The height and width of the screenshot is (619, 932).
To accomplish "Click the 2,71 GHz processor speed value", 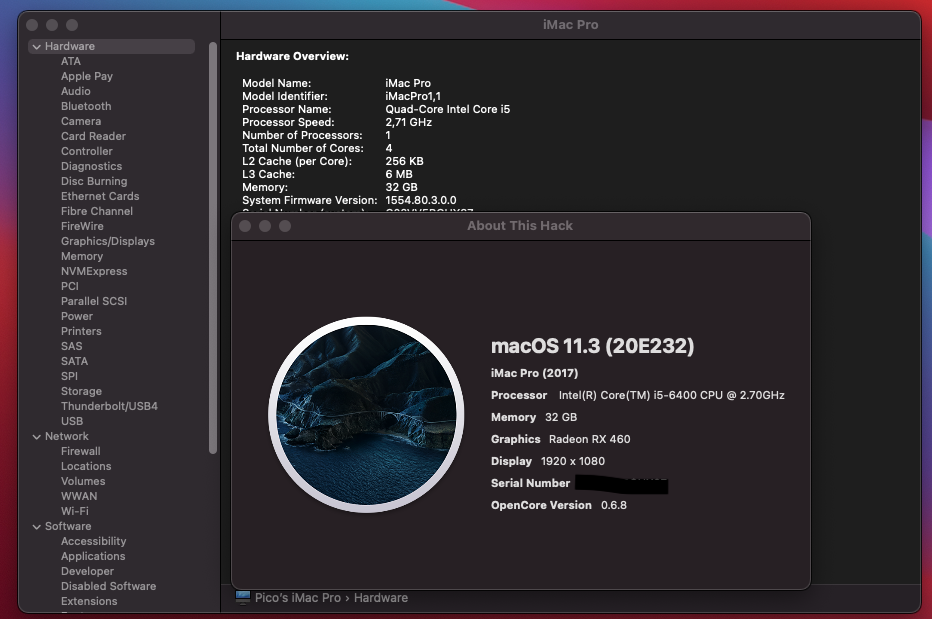I will [x=408, y=122].
